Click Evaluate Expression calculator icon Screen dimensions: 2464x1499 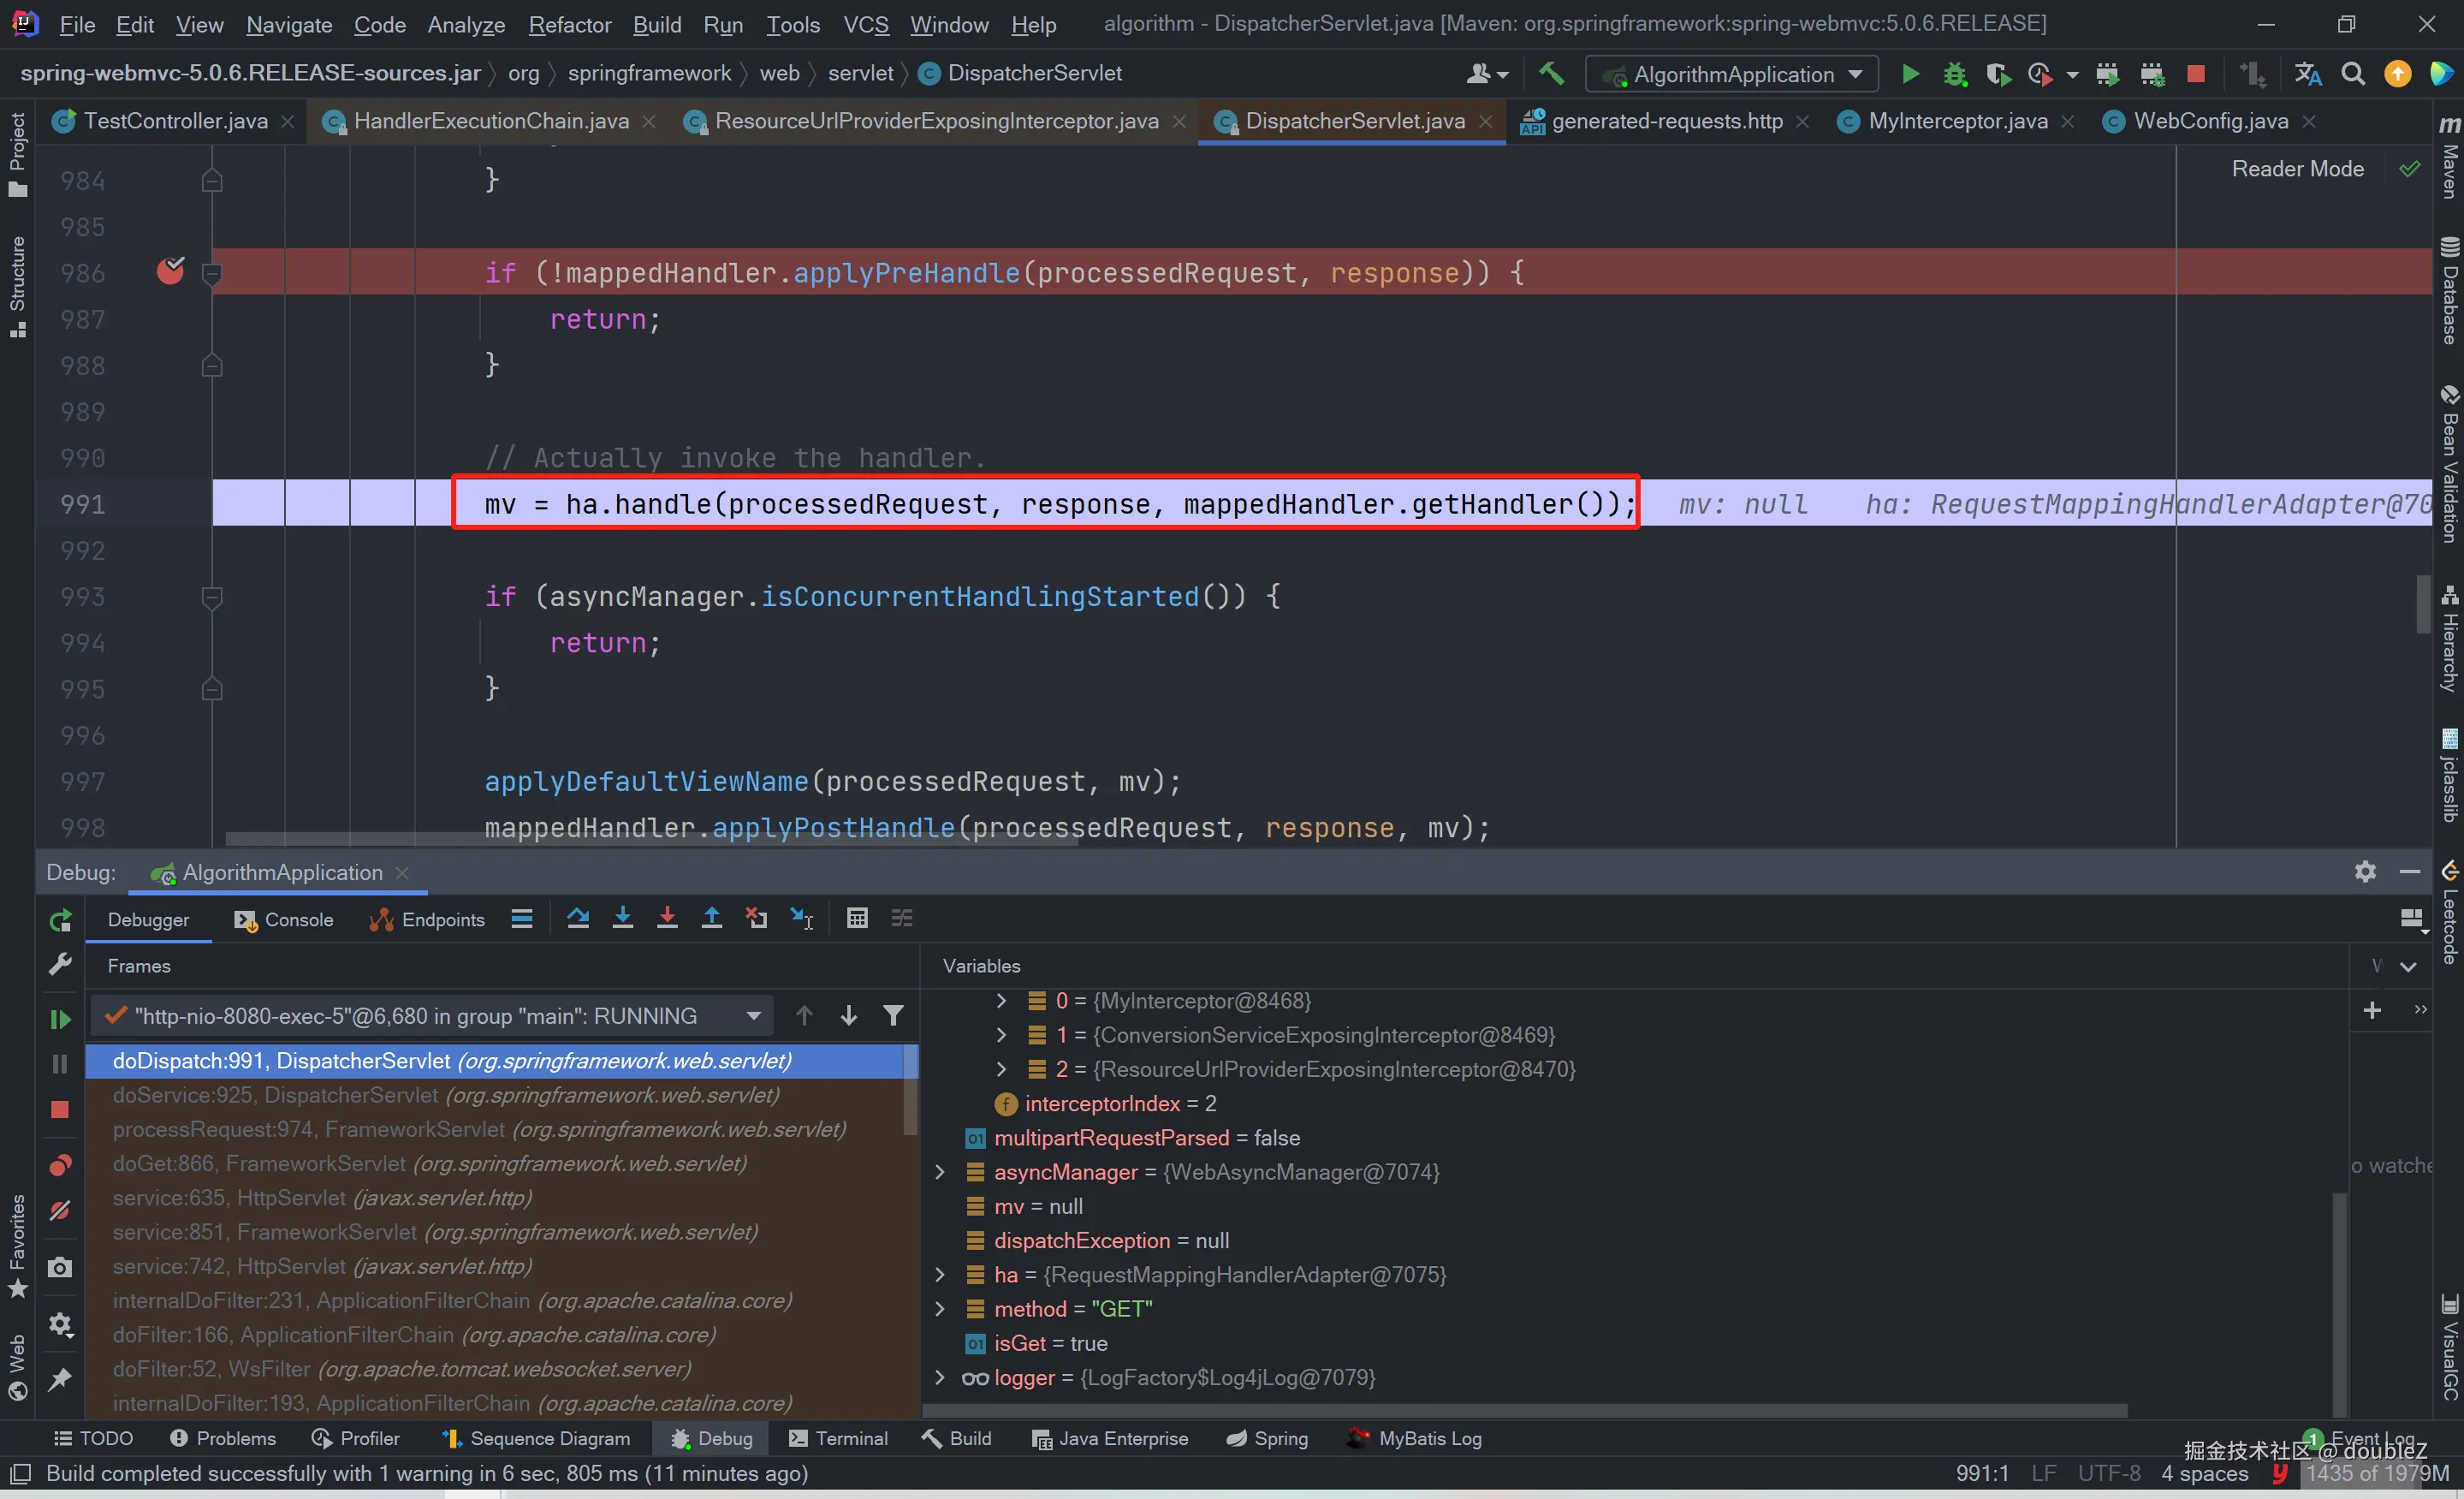[857, 919]
